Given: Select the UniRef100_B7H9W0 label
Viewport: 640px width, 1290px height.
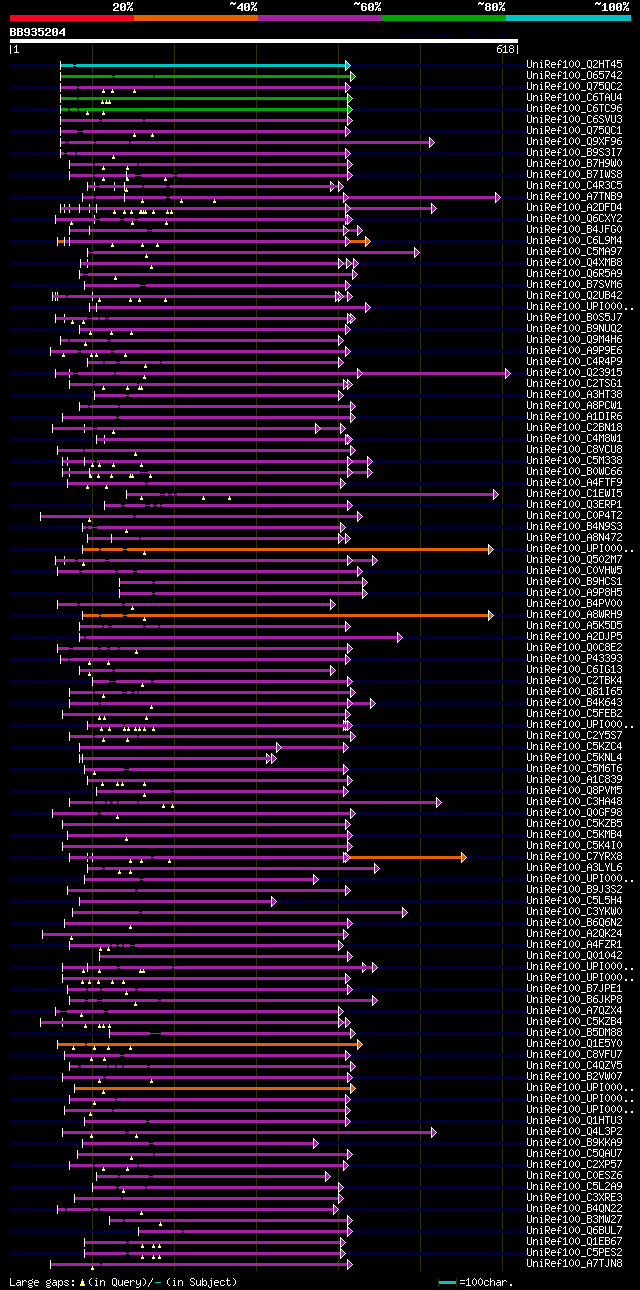Looking at the screenshot, I should pyautogui.click(x=574, y=164).
